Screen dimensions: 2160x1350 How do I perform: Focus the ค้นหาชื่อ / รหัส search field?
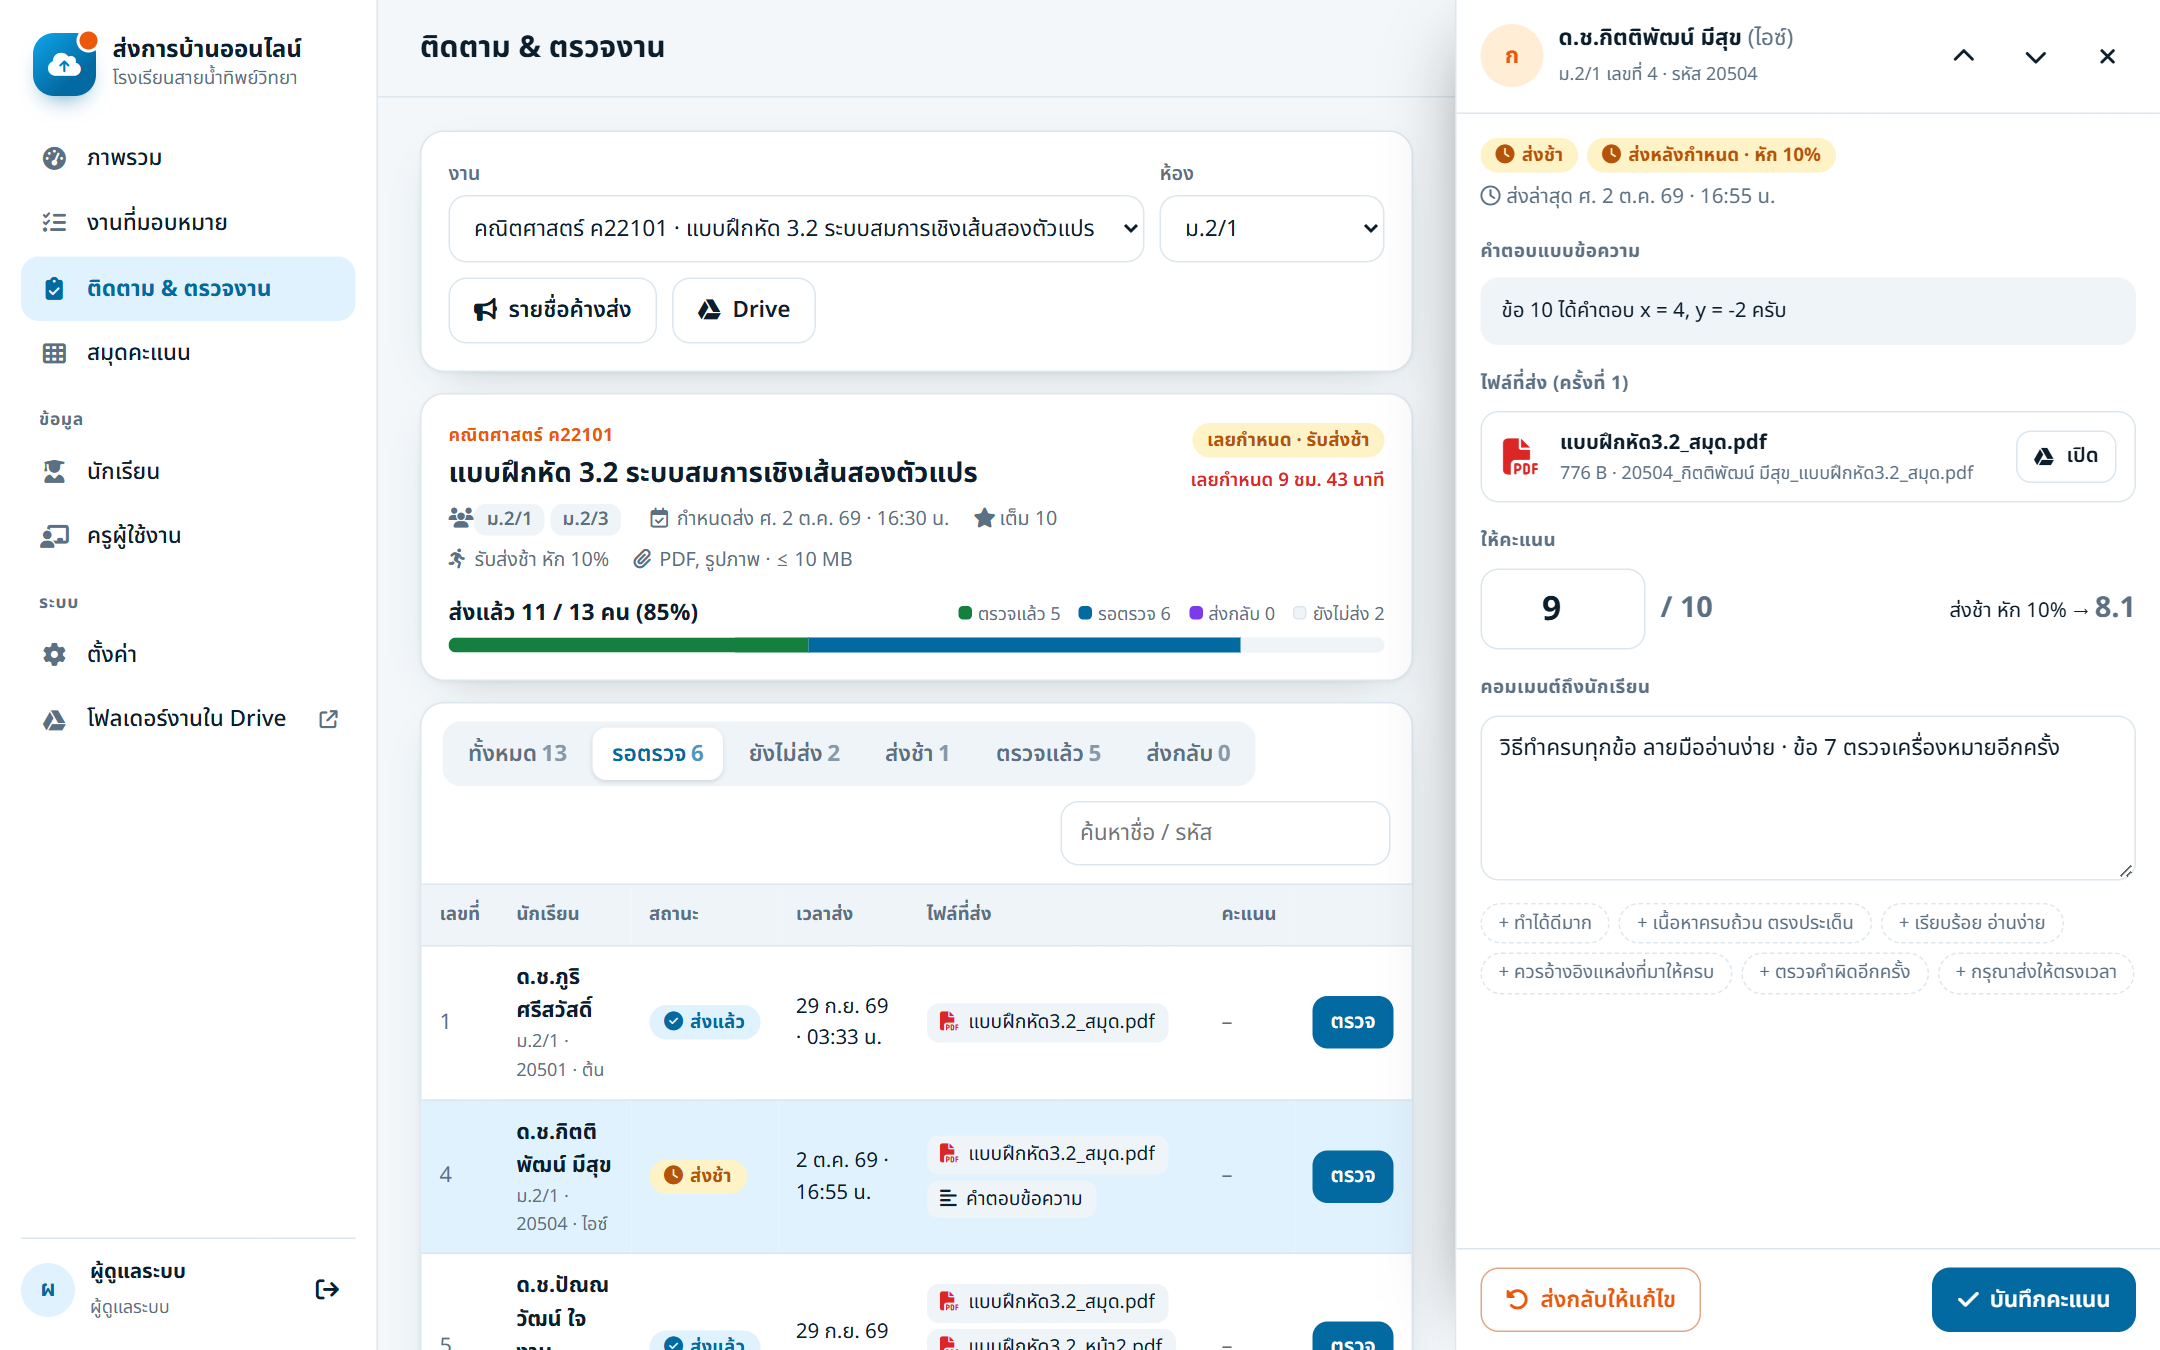point(1225,833)
